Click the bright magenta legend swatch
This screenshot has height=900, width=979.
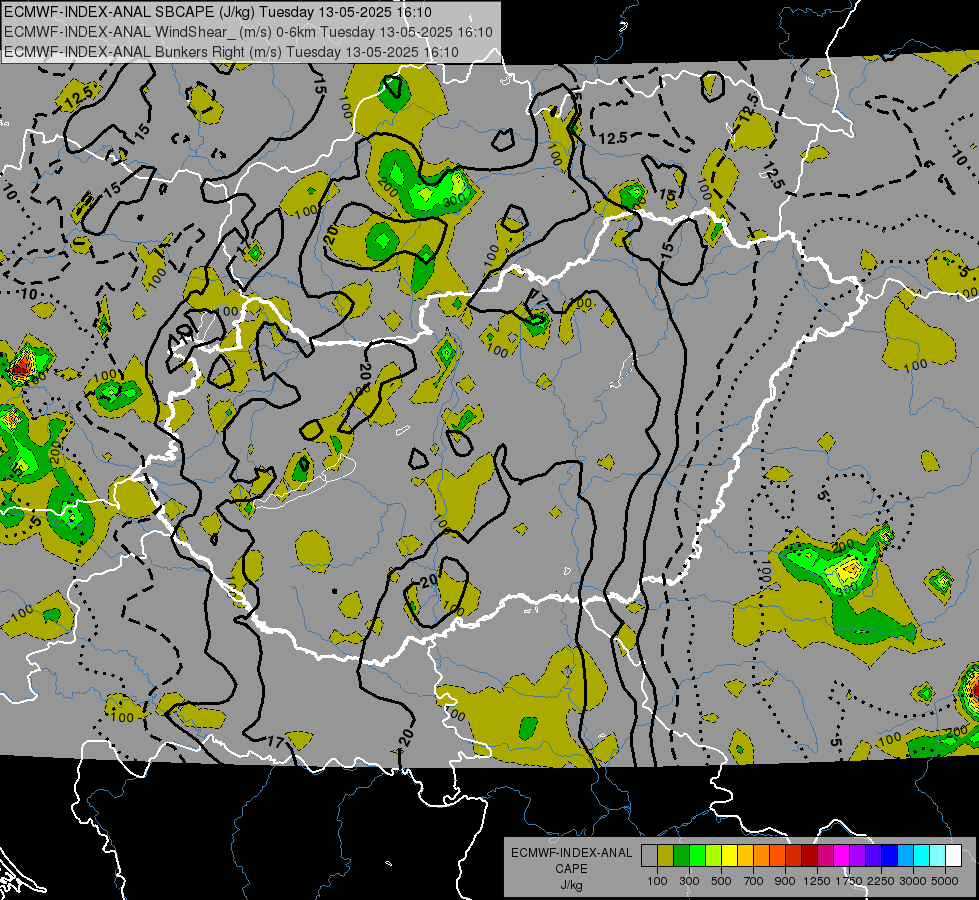tap(842, 856)
